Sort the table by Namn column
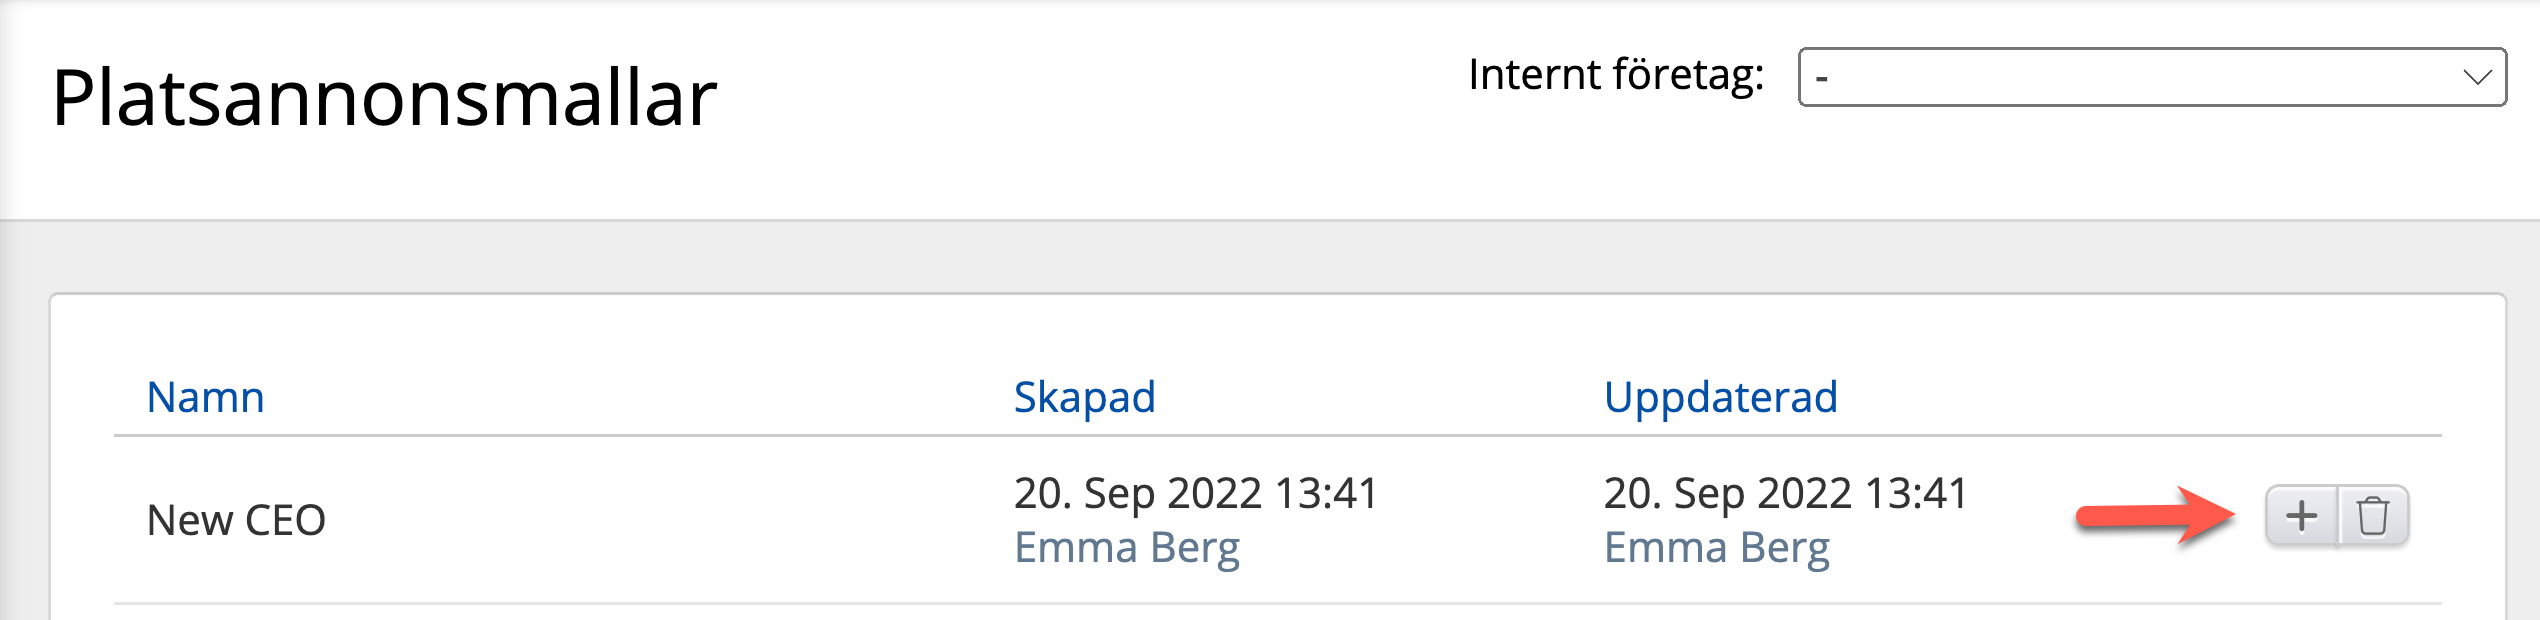Screen dimensions: 2540x620 [x=205, y=397]
